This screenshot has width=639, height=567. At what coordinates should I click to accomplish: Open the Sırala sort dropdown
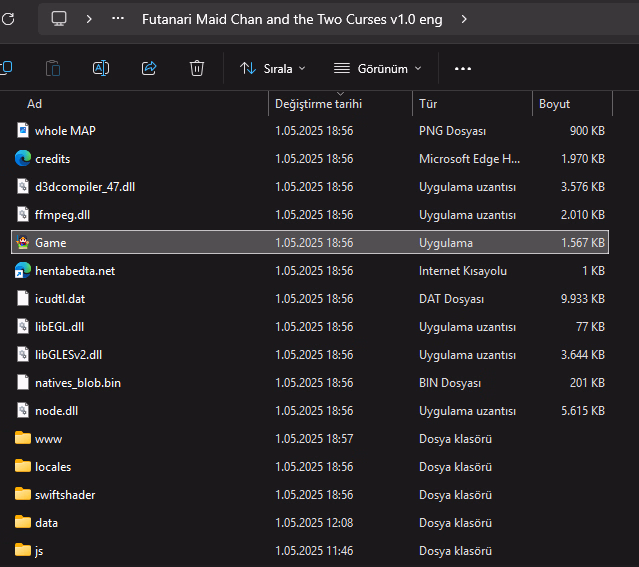click(272, 68)
